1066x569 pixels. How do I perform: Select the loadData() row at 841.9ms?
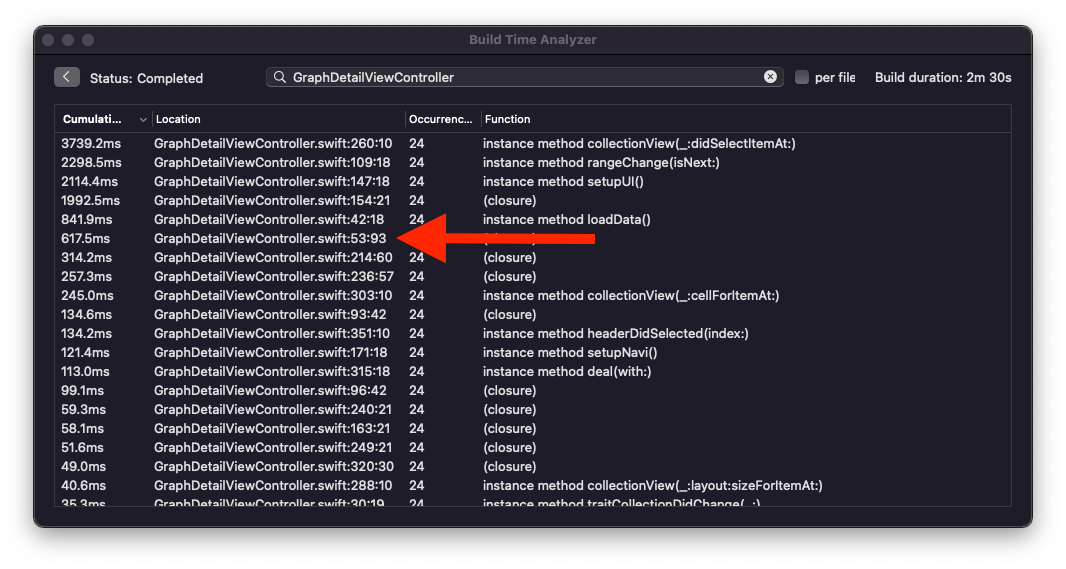click(532, 220)
